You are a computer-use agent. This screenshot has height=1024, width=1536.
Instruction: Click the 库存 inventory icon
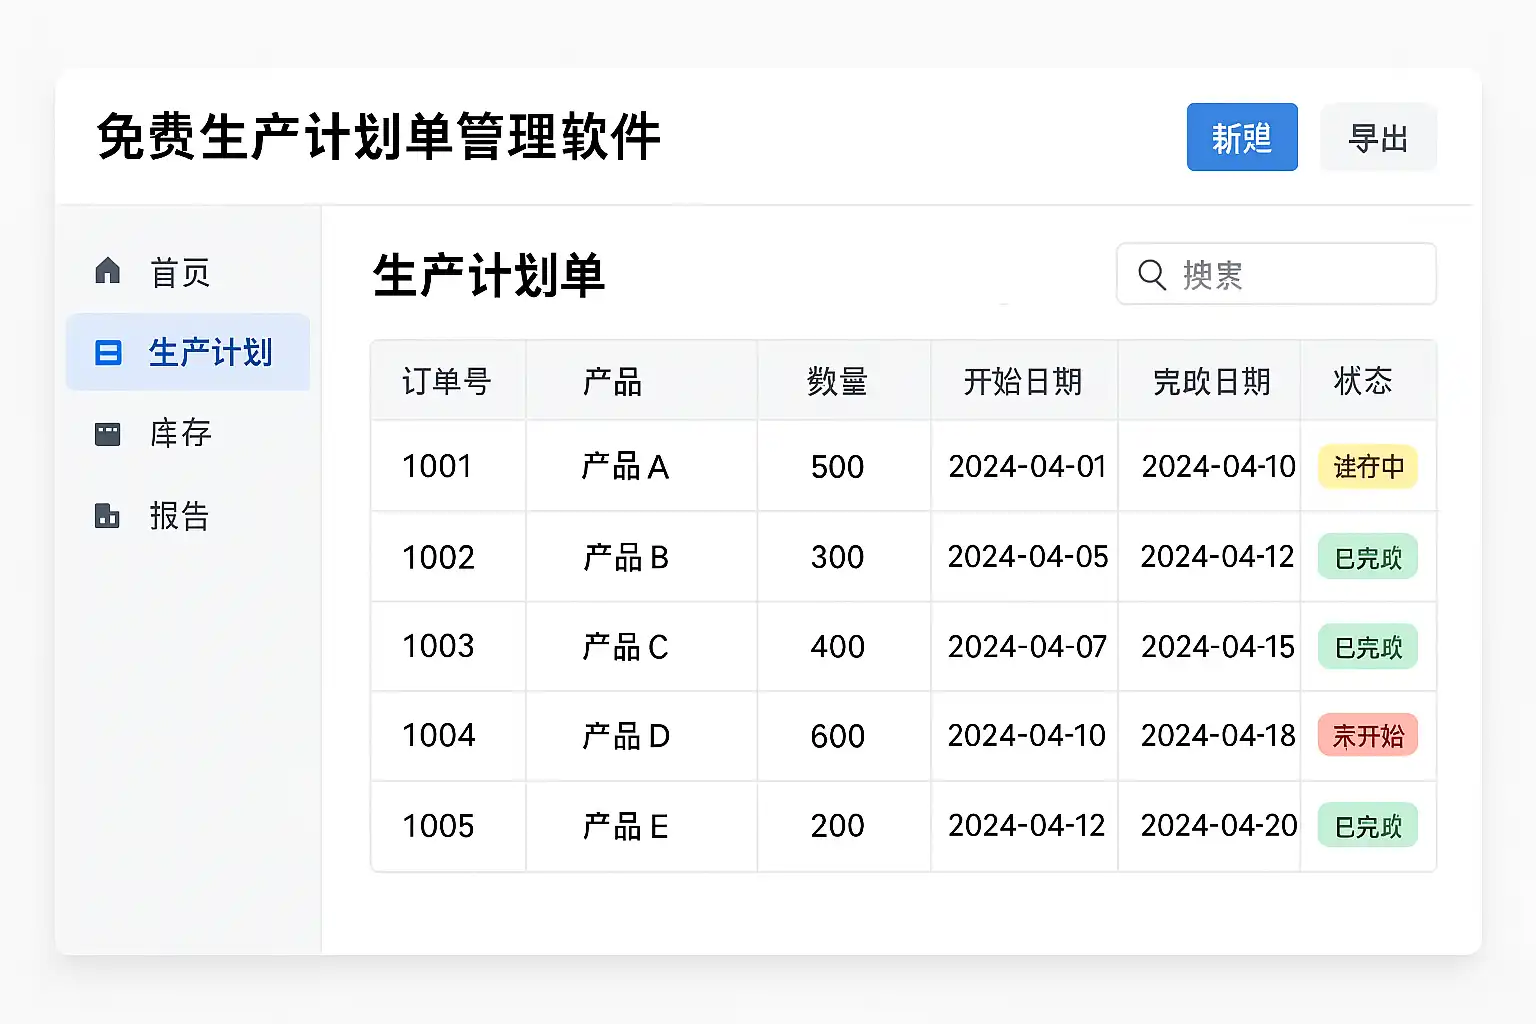pyautogui.click(x=108, y=434)
